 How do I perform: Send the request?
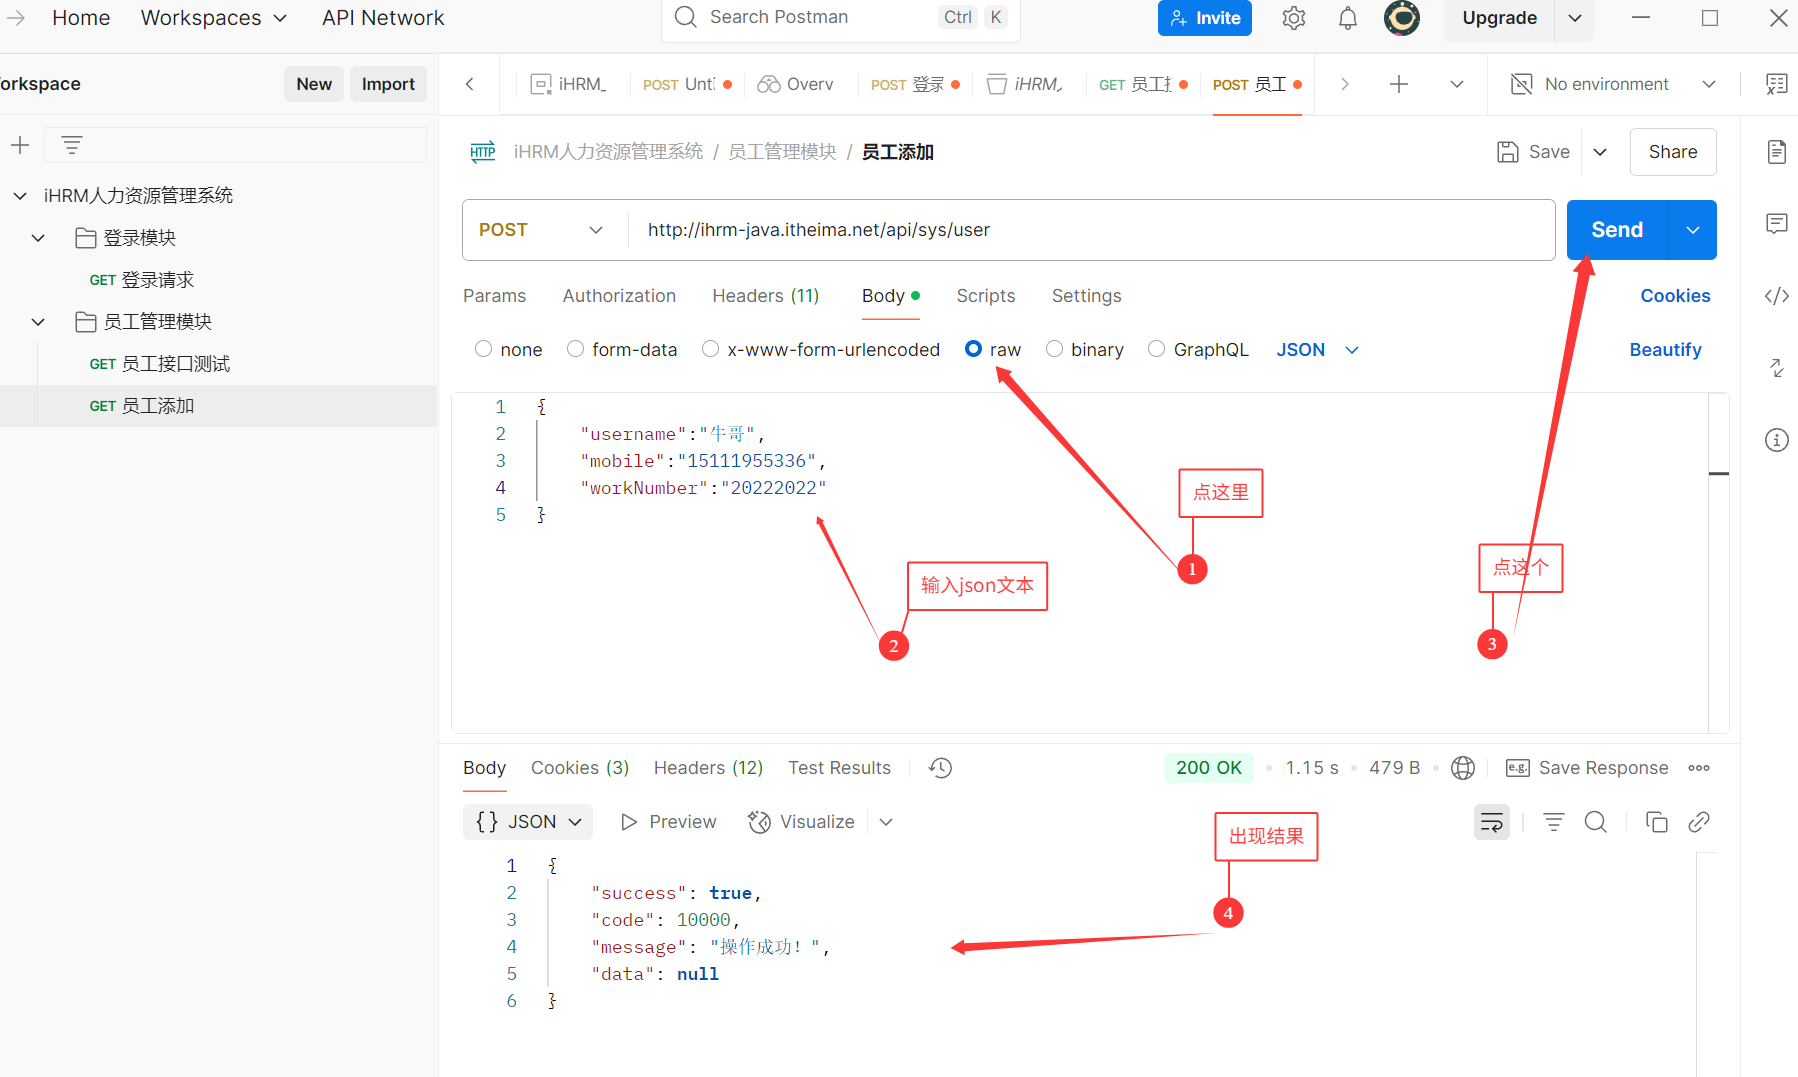tap(1617, 230)
